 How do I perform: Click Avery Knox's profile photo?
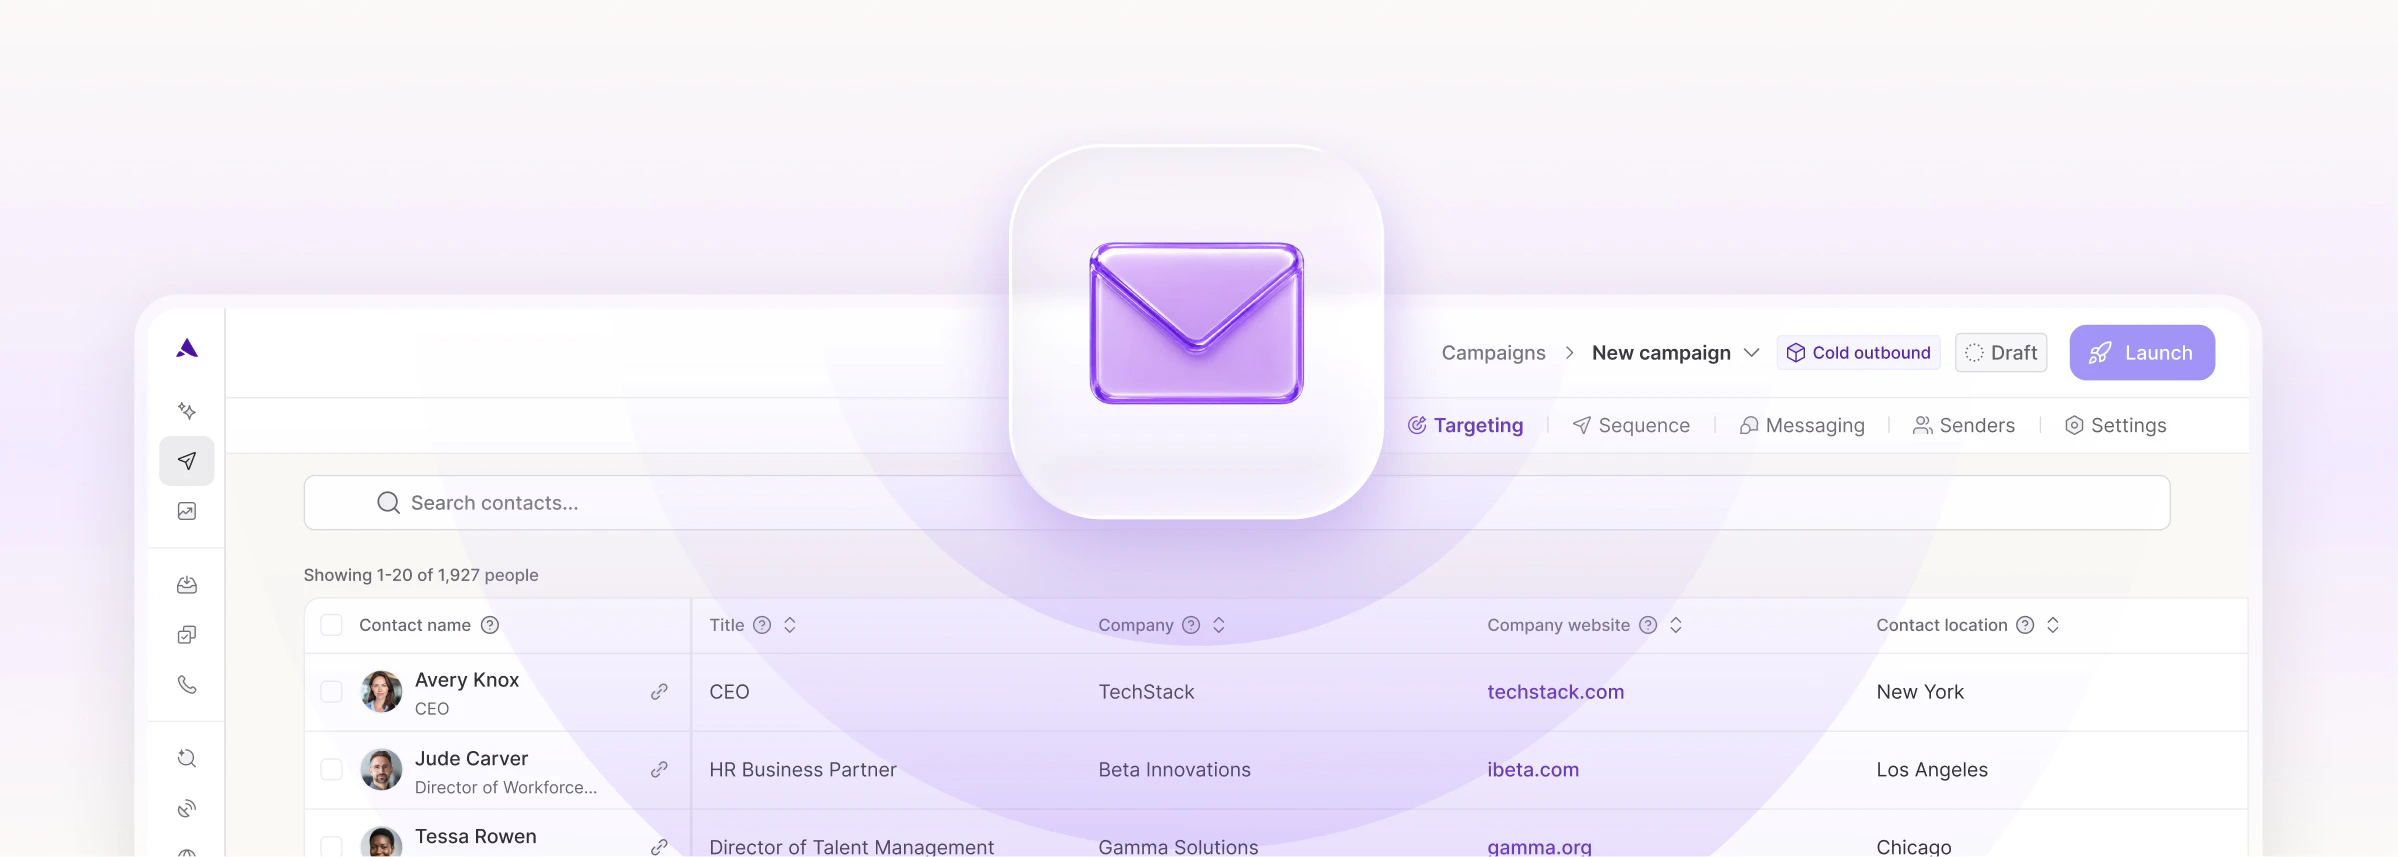pos(381,692)
